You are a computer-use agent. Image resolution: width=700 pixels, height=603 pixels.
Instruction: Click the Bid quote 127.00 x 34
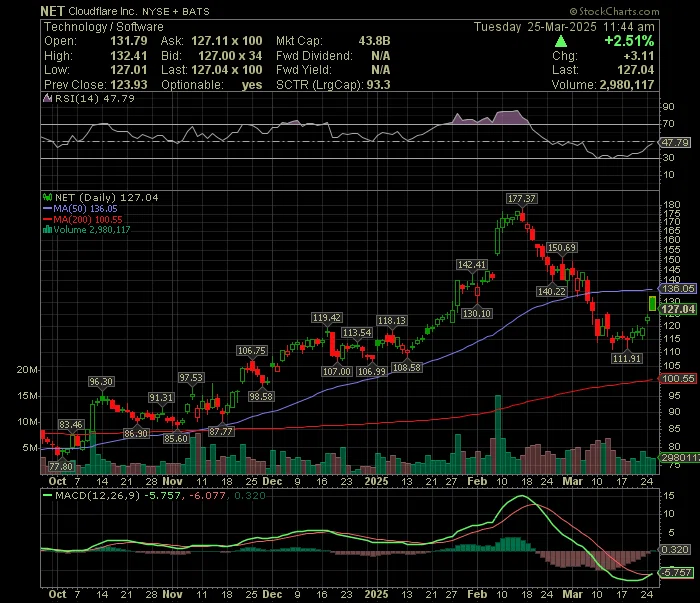click(x=230, y=56)
